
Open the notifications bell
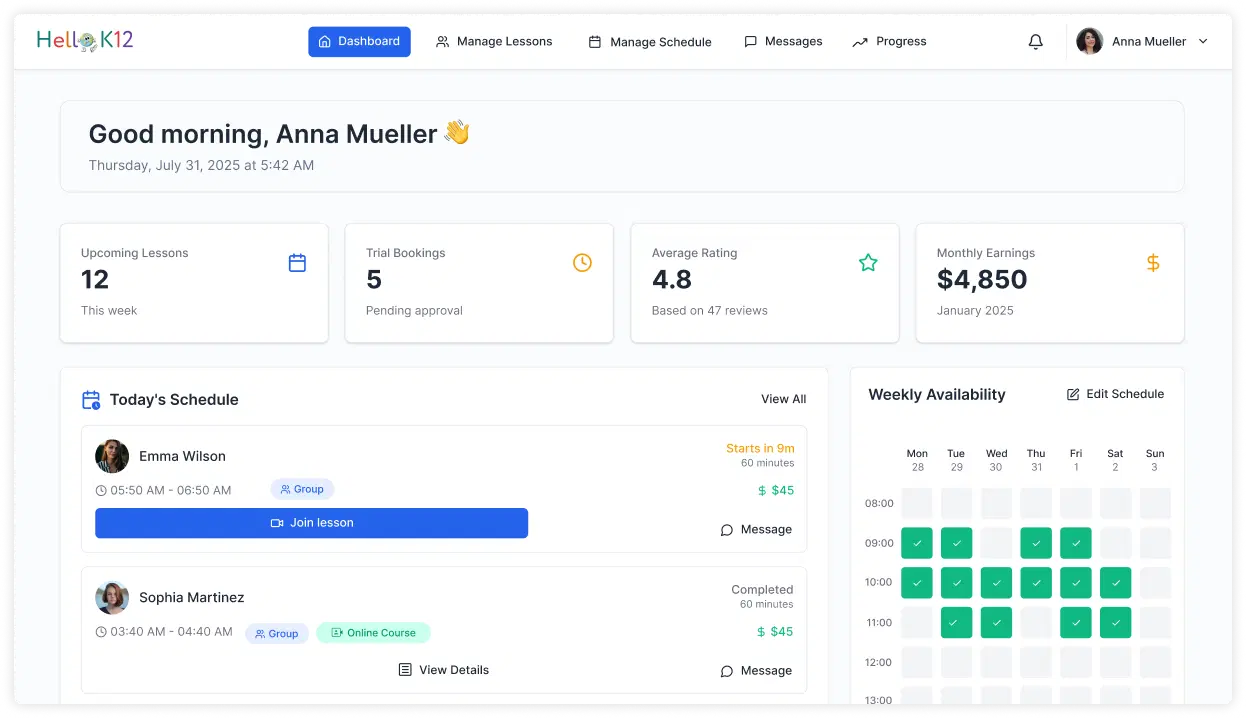coord(1036,42)
